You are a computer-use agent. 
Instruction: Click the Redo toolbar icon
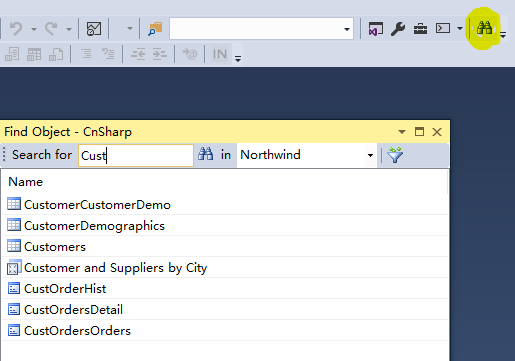pos(51,29)
